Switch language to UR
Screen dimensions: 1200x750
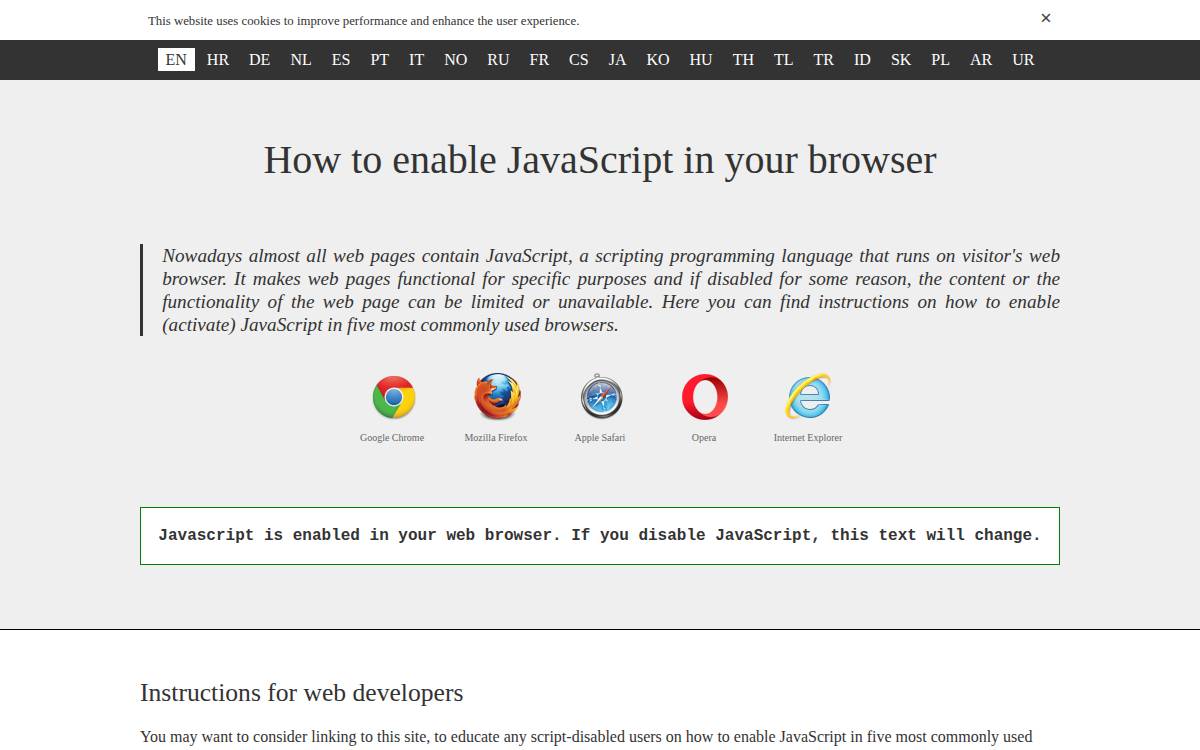tap(1023, 60)
